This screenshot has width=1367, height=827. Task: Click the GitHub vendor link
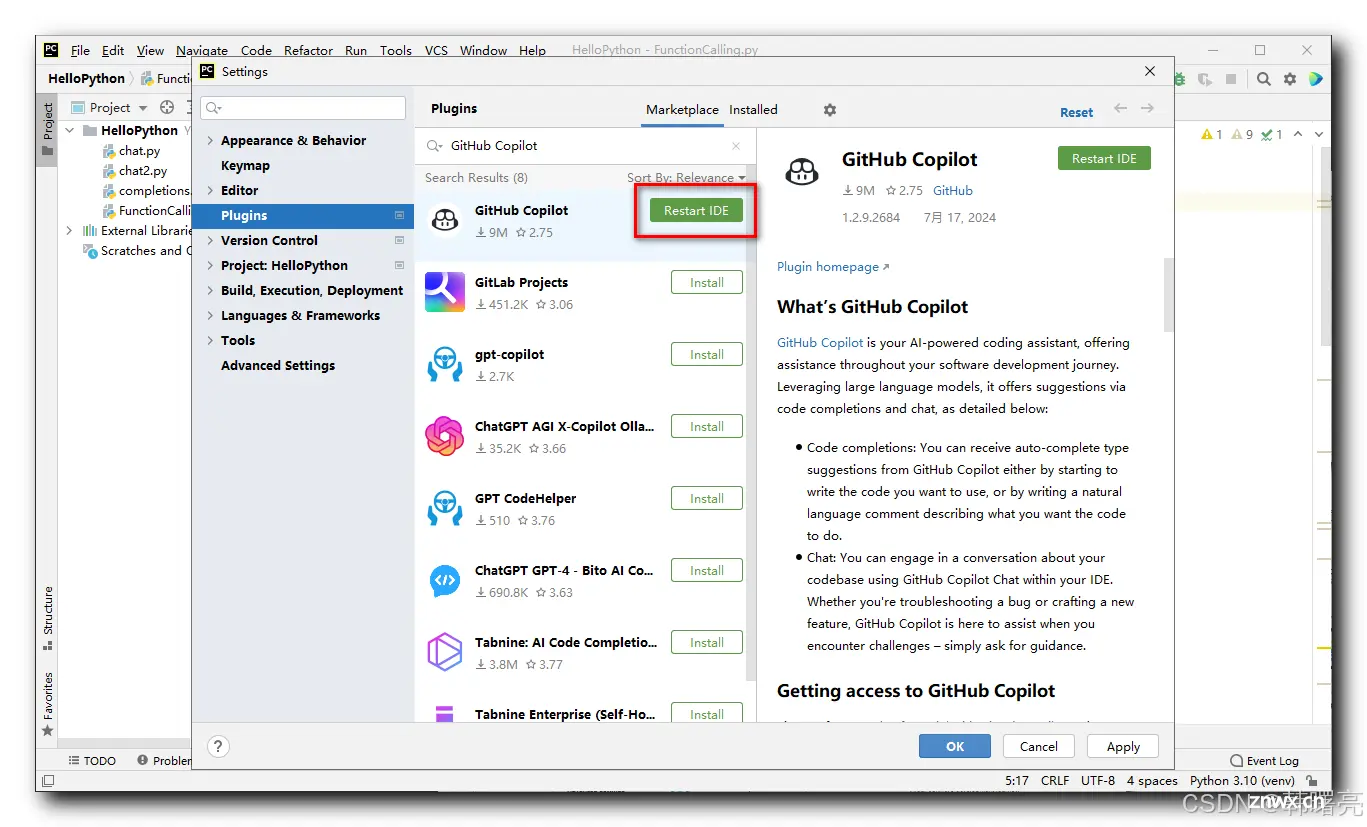coord(953,191)
